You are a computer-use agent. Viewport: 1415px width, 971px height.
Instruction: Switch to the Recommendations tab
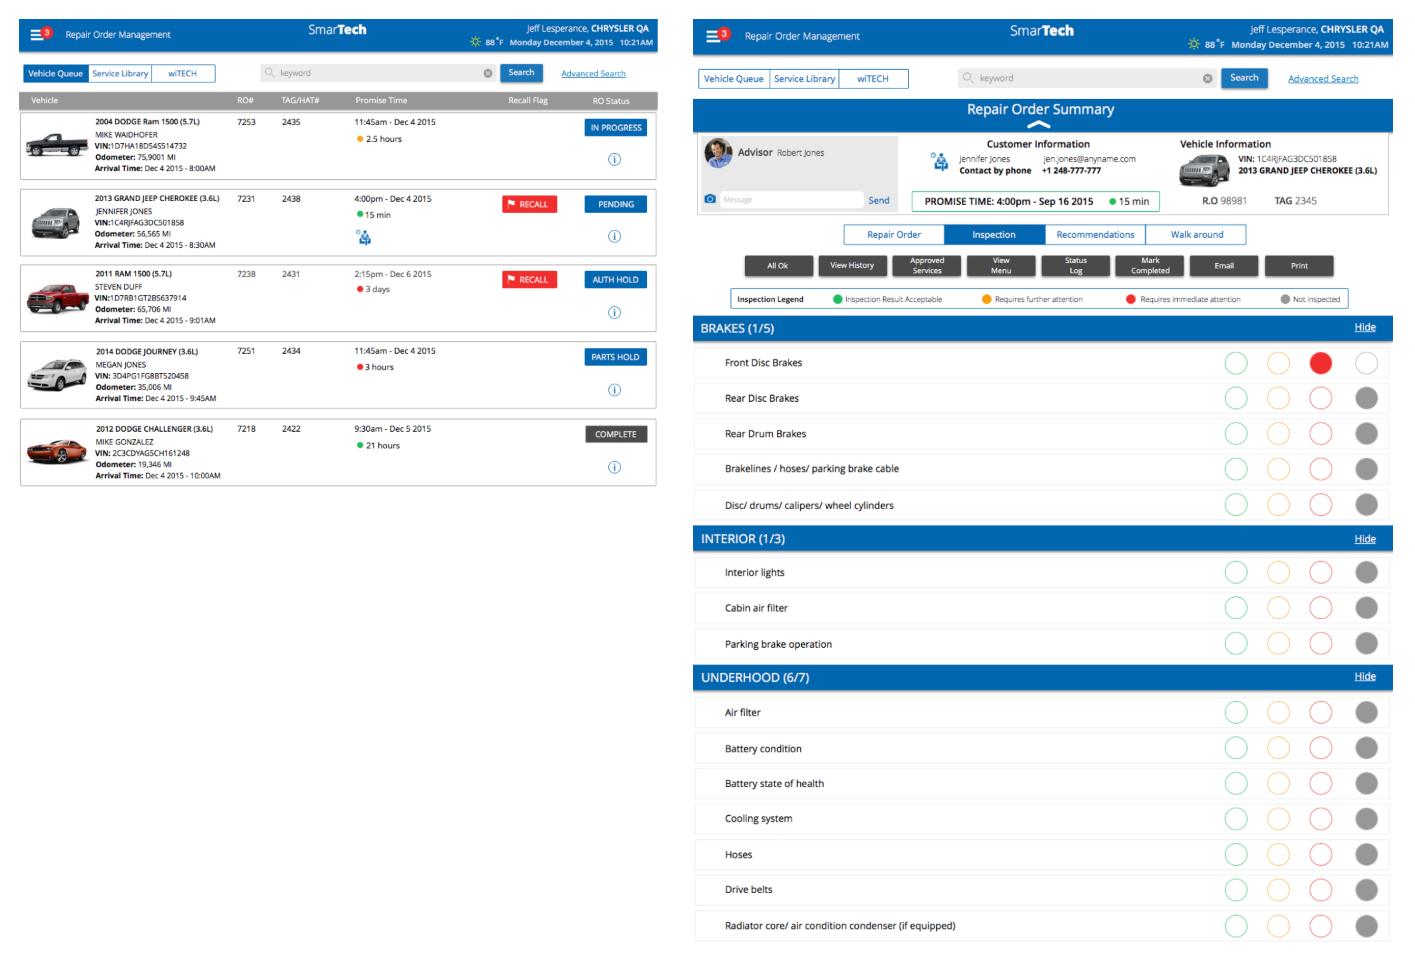[x=1095, y=235]
